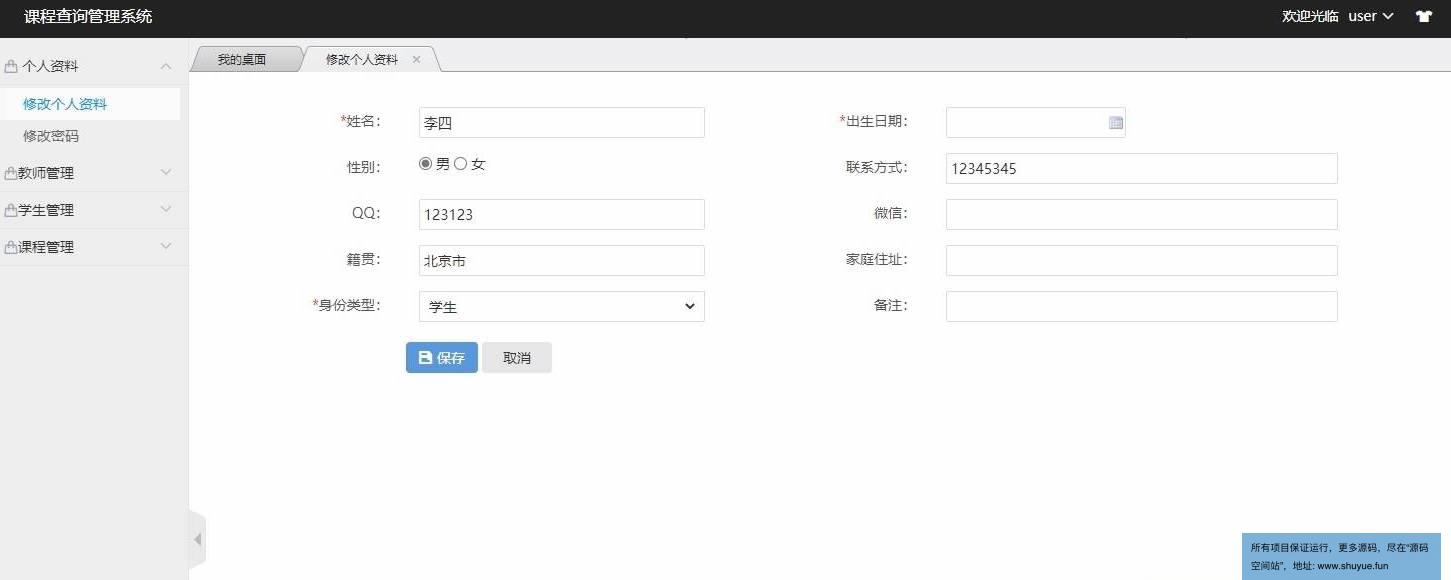Focus the empty 备注 field
The image size is (1451, 580).
1142,306
